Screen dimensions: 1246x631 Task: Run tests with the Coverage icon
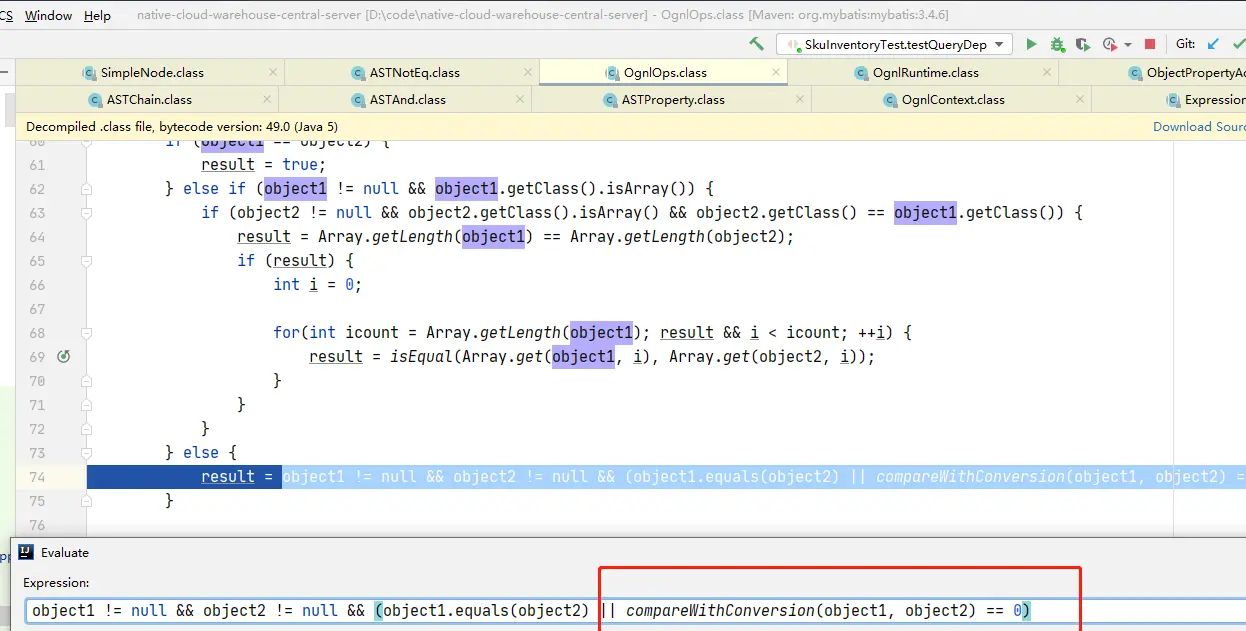click(1083, 44)
